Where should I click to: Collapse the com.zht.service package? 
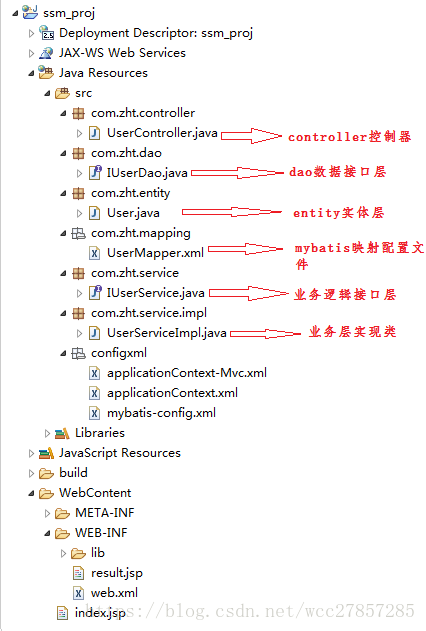point(64,274)
